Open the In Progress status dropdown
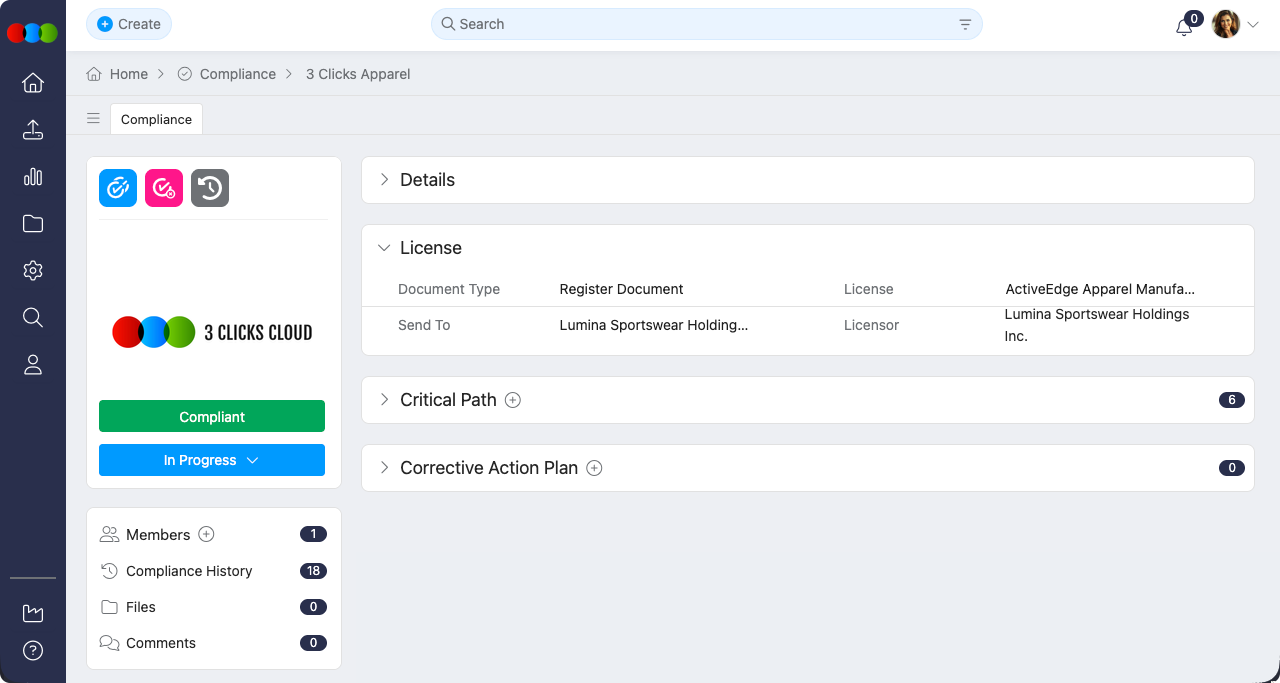 [212, 460]
